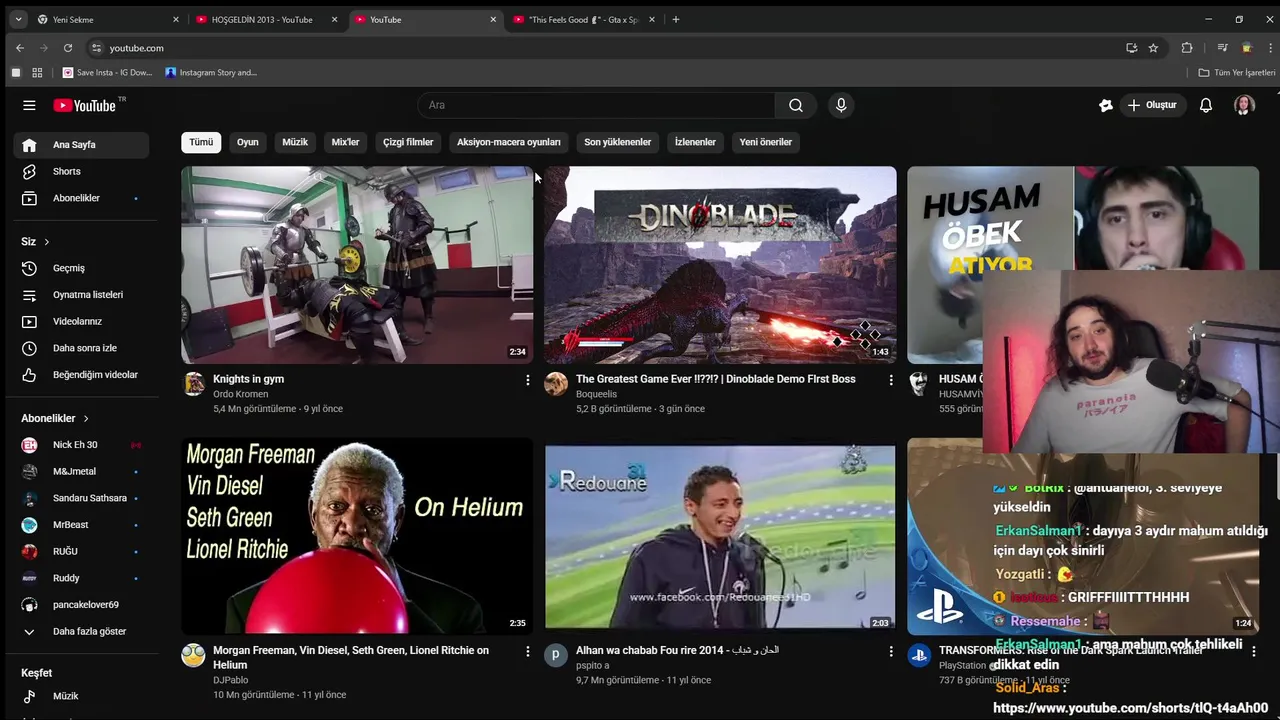
Task: Select the Müzik filter chip
Action: 295,142
